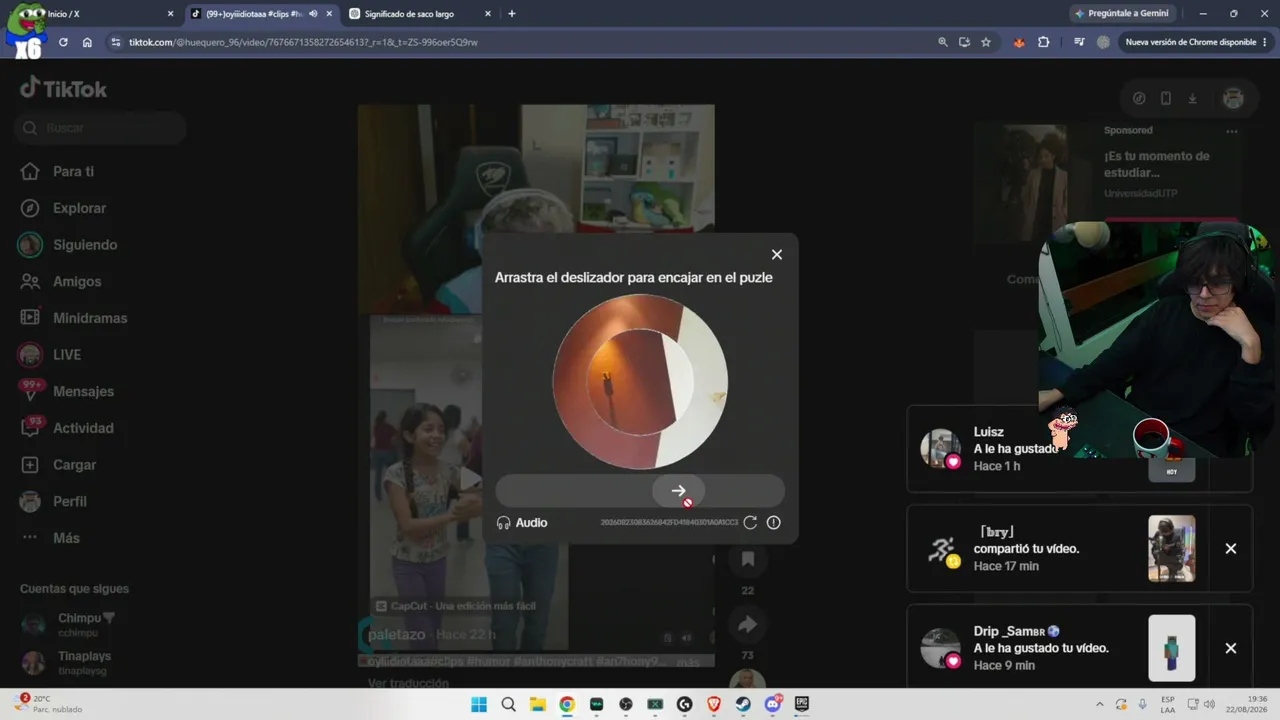Open Windows taskbar search
The image size is (1280, 720).
508,704
